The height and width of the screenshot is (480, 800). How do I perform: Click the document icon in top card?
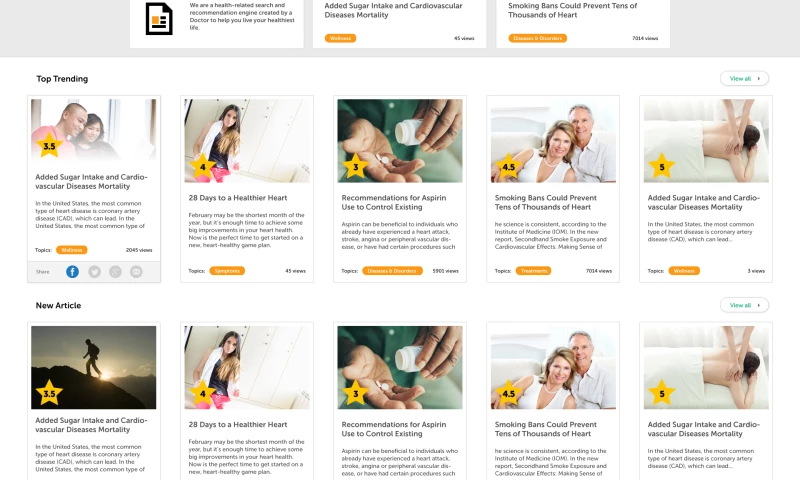(x=159, y=19)
